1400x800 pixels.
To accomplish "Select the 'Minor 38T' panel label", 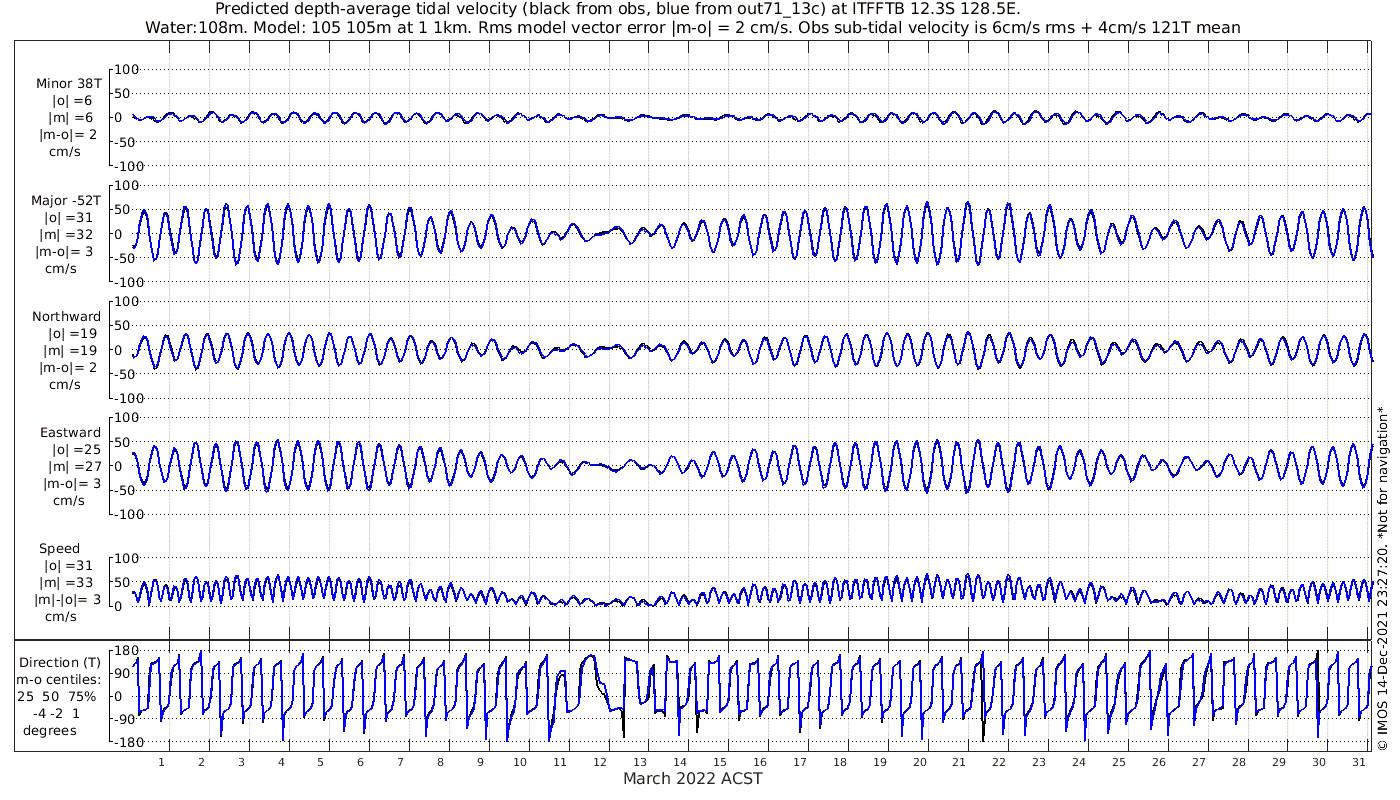I will tap(68, 84).
